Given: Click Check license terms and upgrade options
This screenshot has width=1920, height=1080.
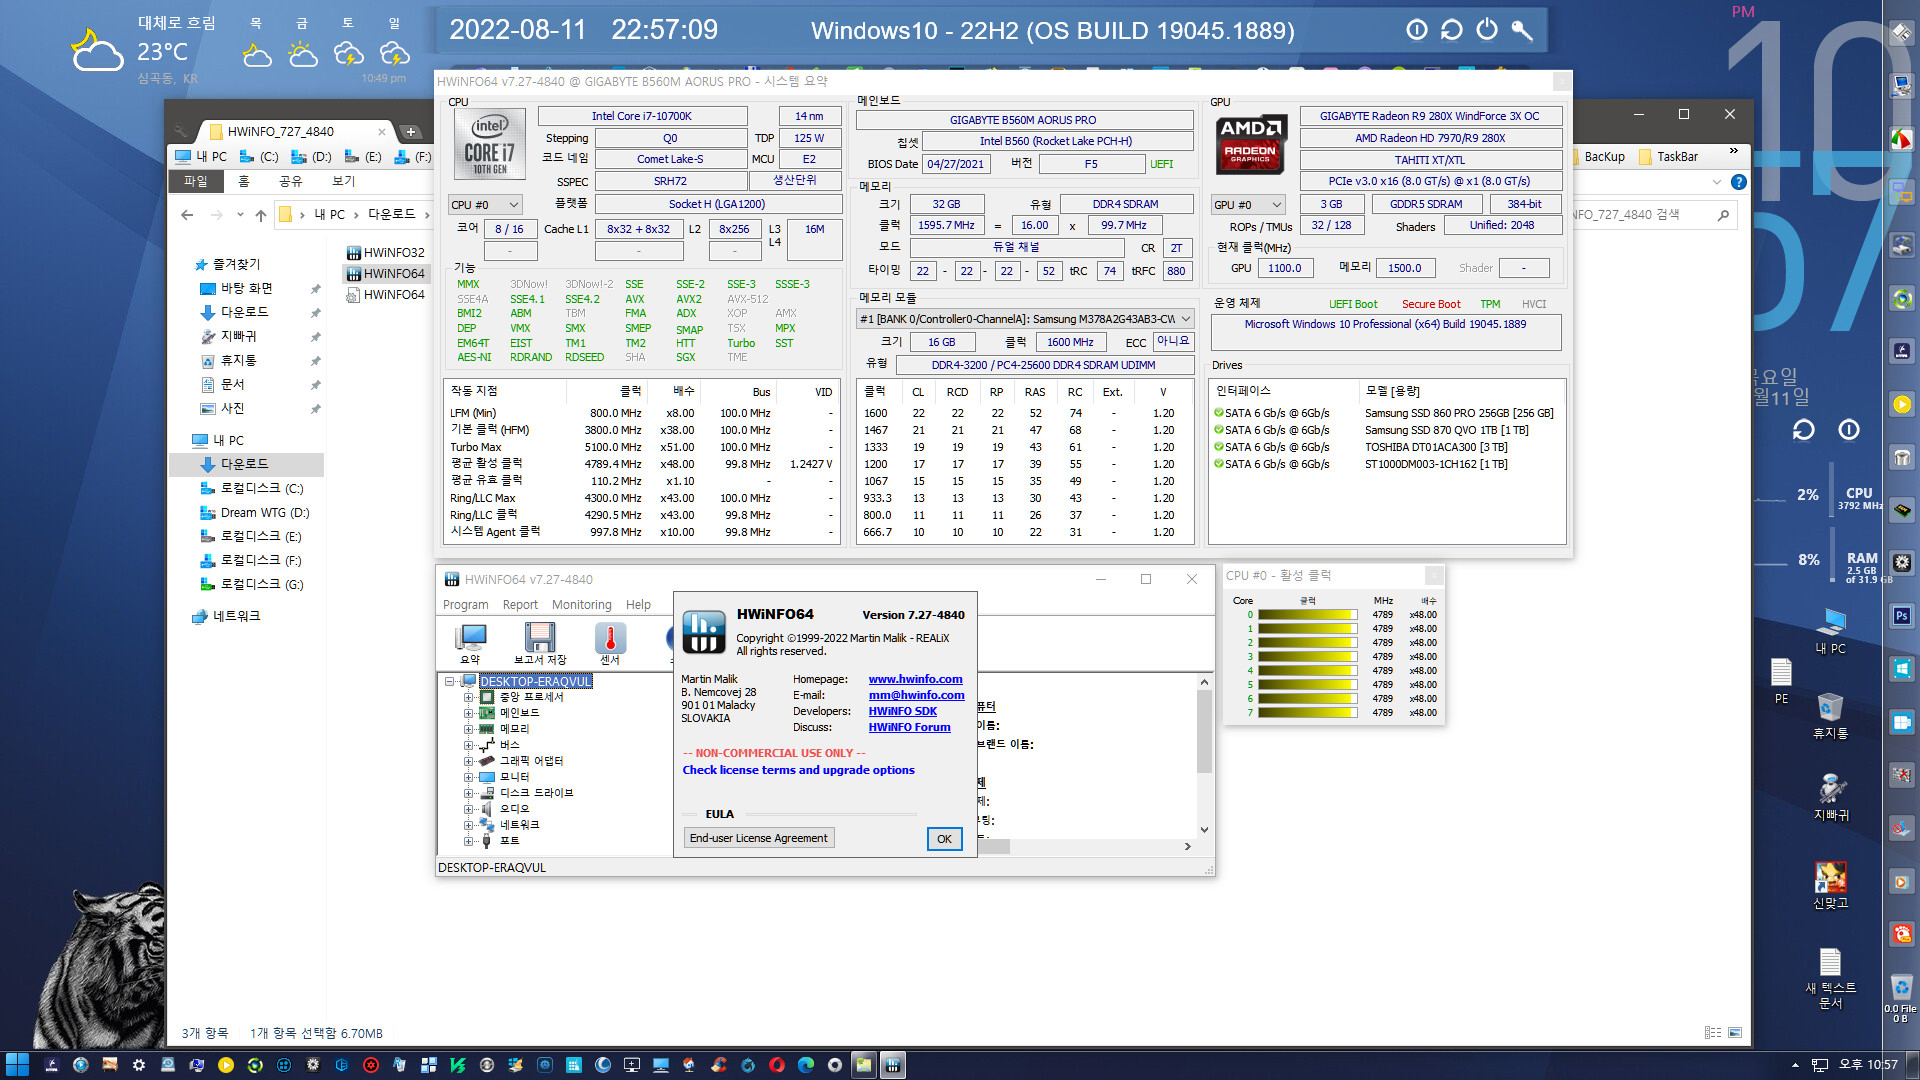Looking at the screenshot, I should [x=798, y=770].
